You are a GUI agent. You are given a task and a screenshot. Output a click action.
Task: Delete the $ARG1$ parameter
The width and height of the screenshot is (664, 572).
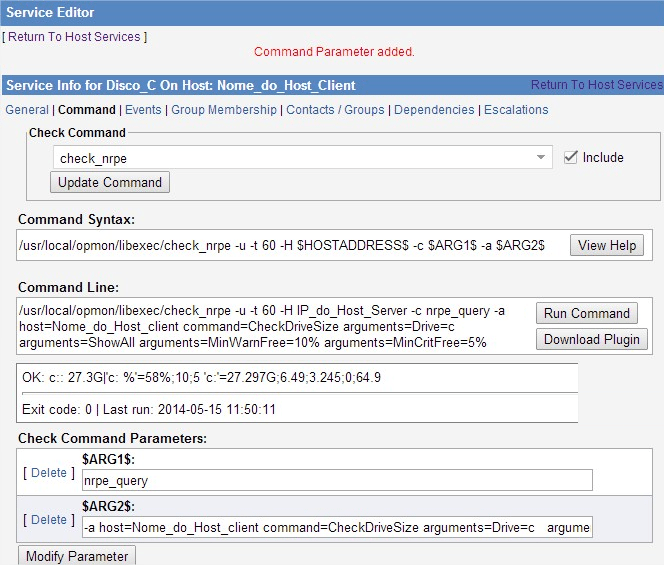coord(49,473)
